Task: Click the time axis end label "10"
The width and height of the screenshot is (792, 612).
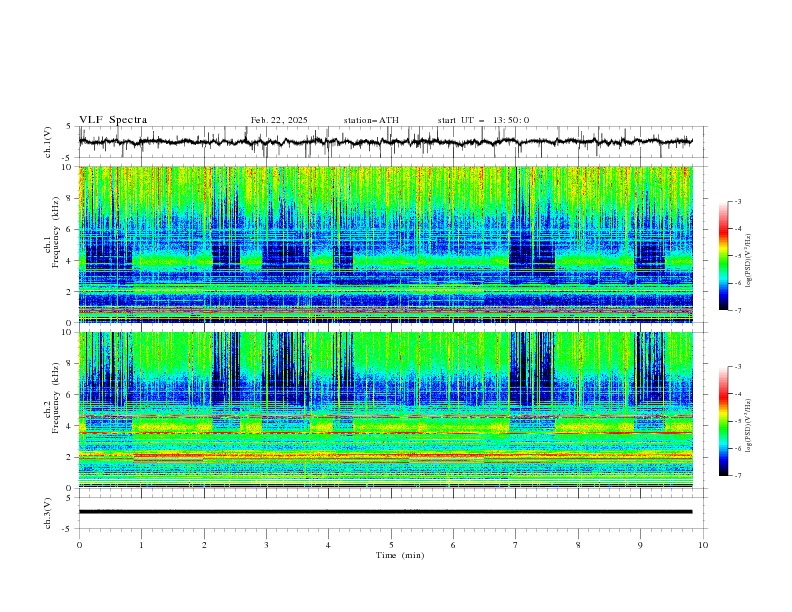Action: pos(703,545)
